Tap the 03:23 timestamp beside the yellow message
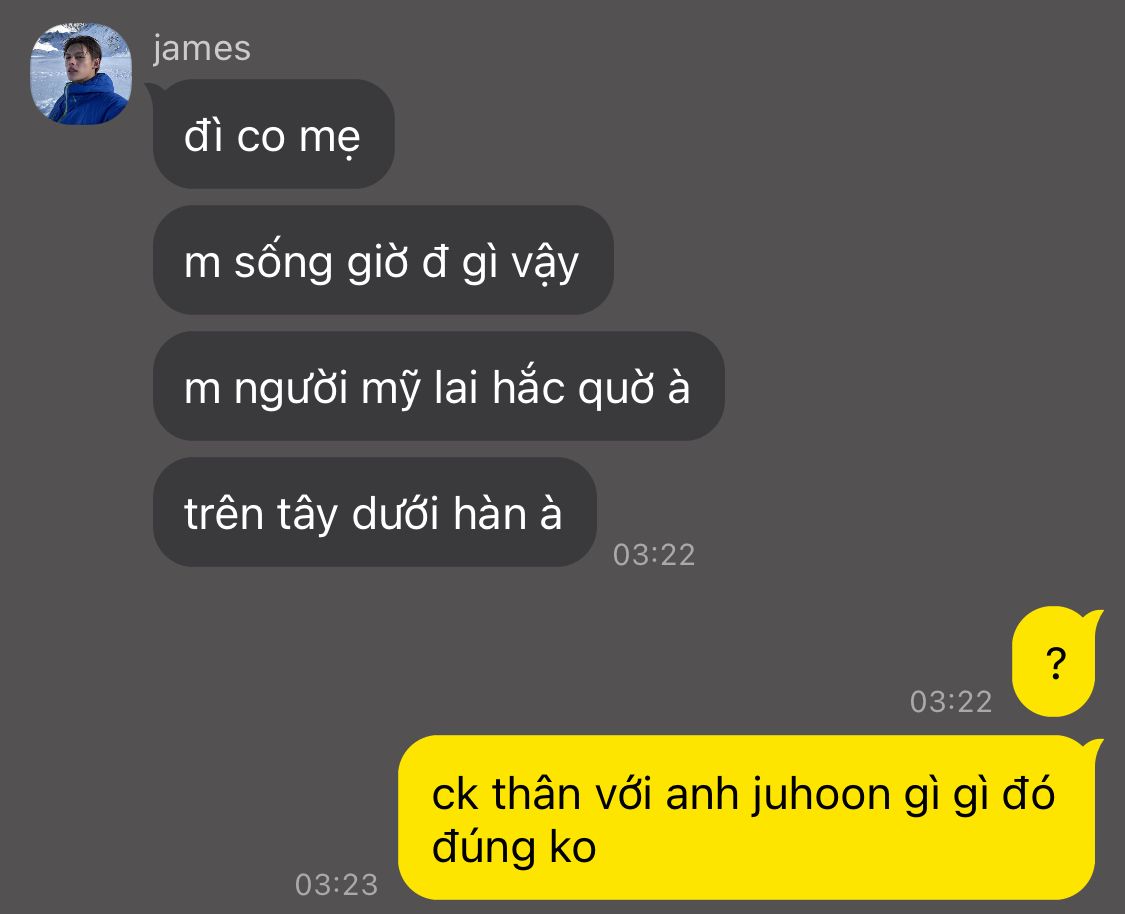Screen dimensions: 1125x914 tap(336, 885)
